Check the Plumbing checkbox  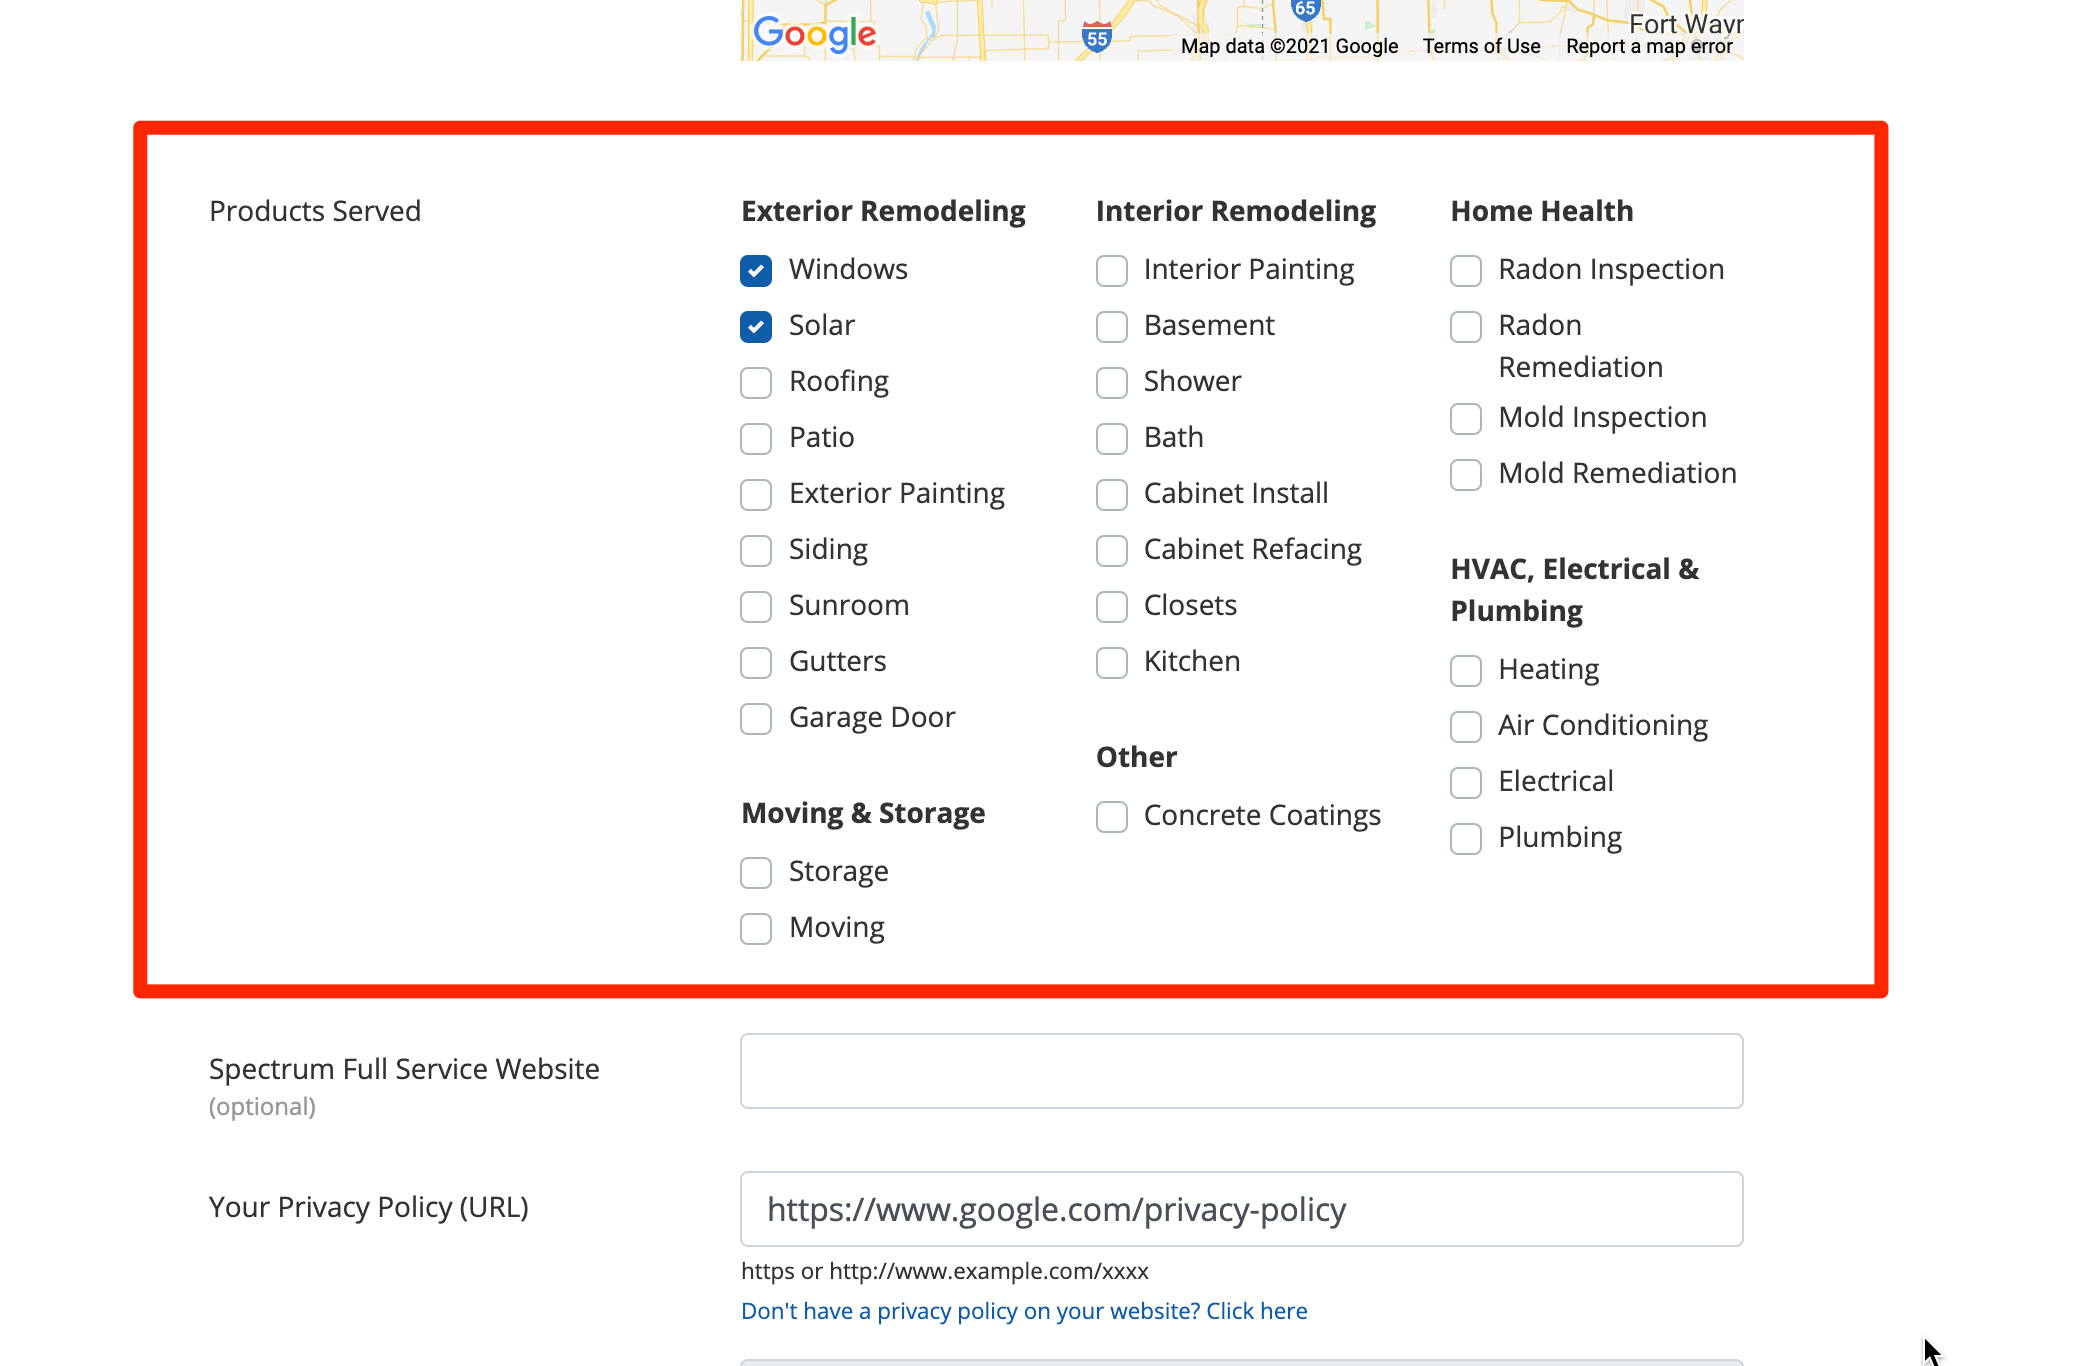click(1466, 838)
